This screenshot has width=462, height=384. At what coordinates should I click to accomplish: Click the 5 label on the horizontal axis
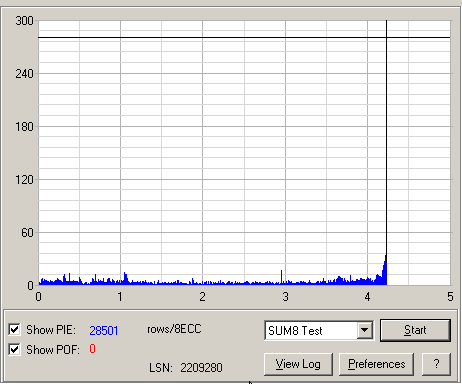tap(450, 296)
